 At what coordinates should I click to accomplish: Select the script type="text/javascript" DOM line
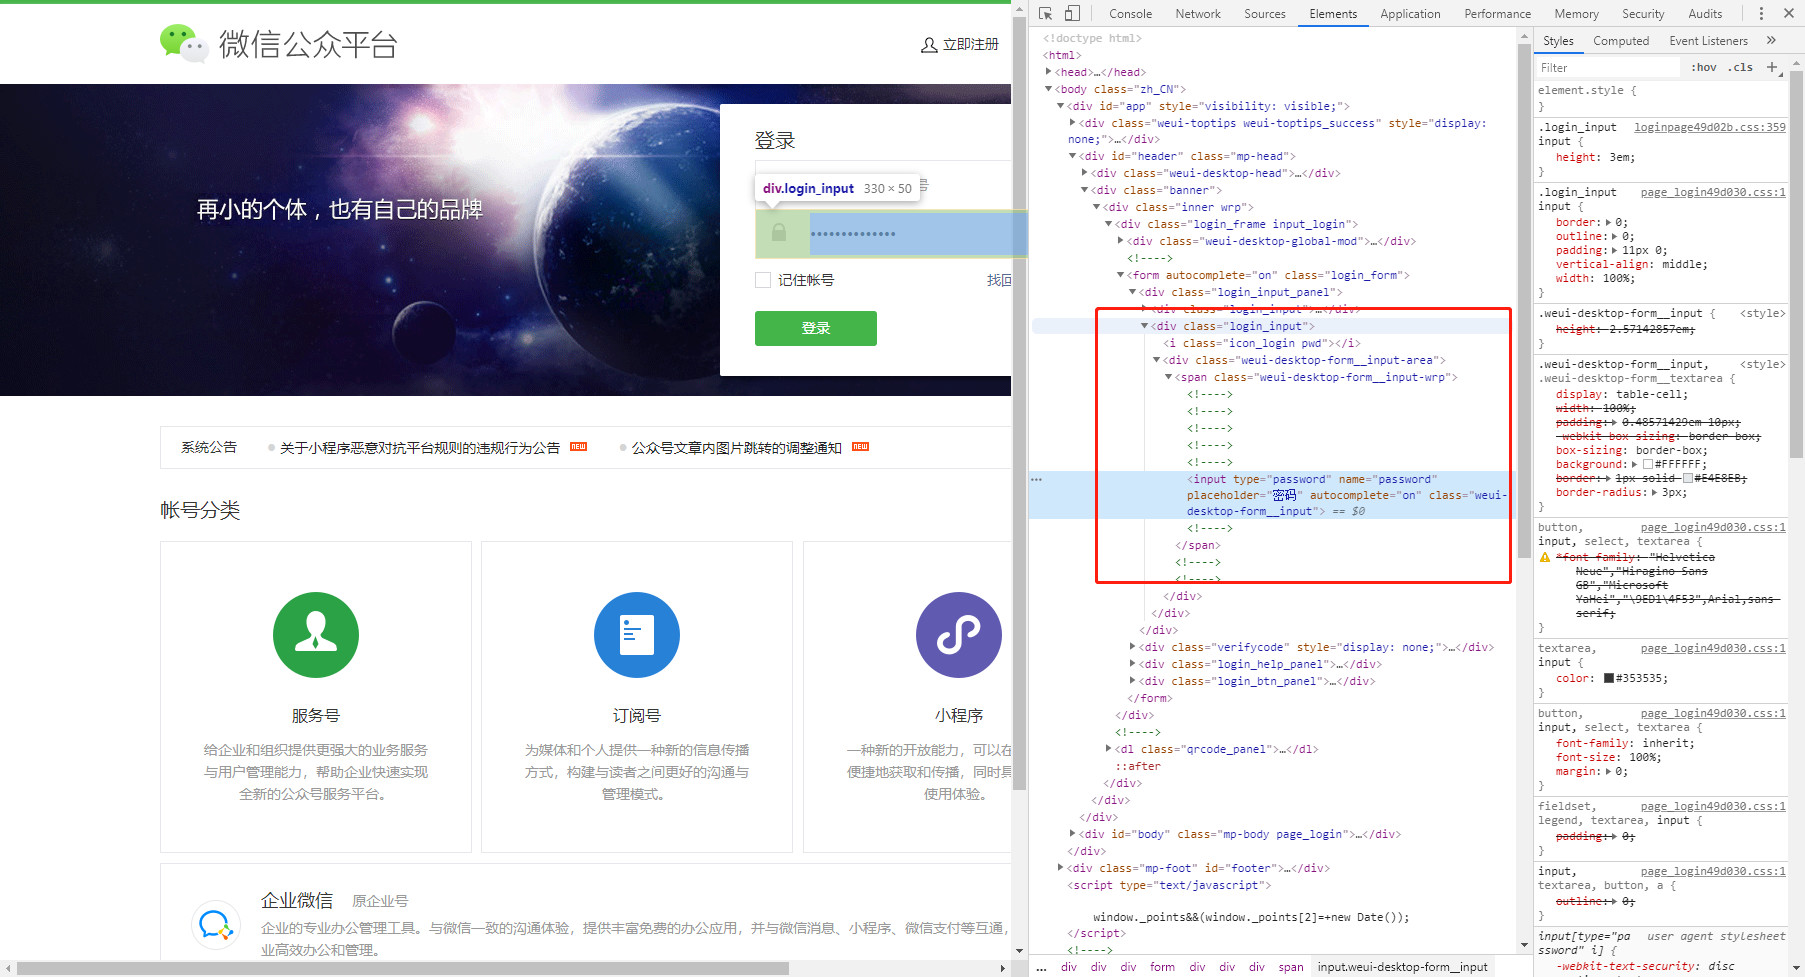click(1169, 885)
